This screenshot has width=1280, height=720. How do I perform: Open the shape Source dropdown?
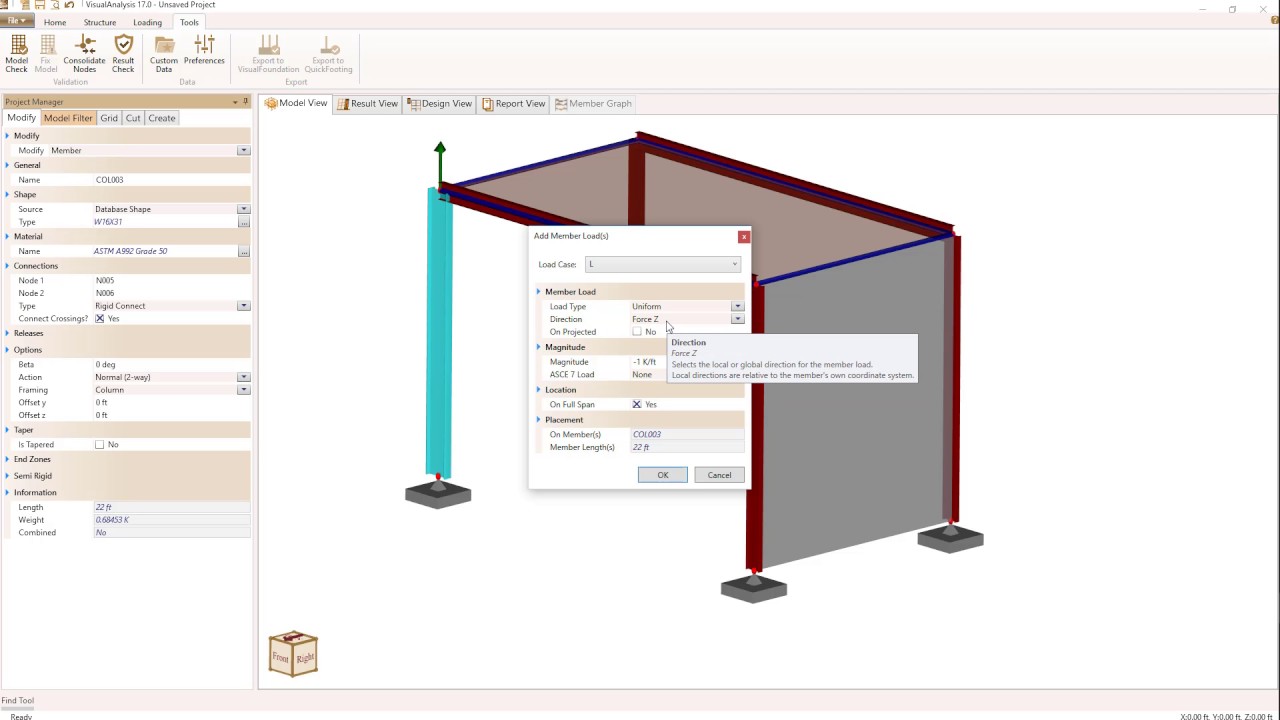coord(243,209)
